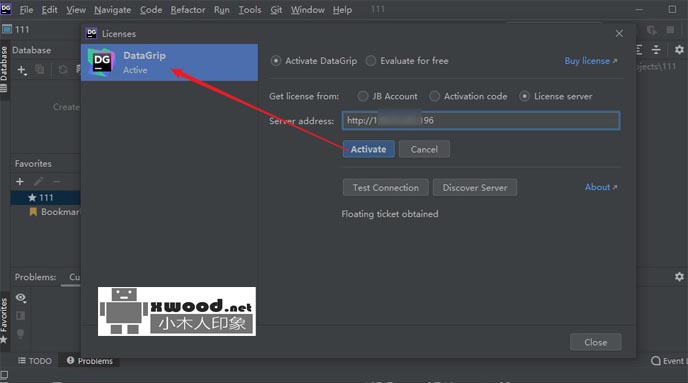
Task: Open the Refactor menu
Action: (187, 10)
